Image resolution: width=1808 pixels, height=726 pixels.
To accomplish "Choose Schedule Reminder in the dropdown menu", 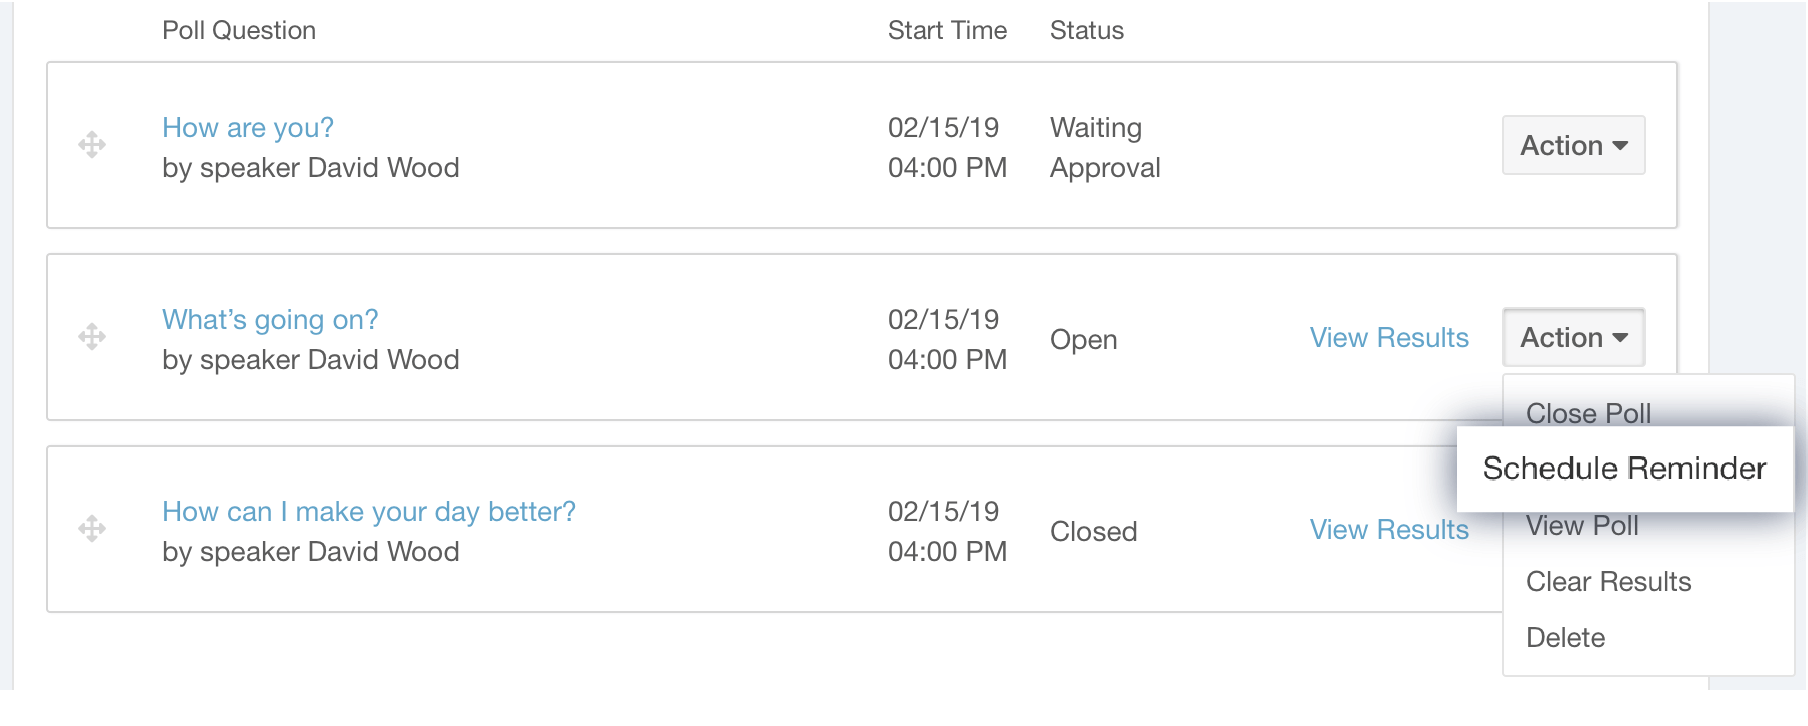I will [x=1624, y=468].
